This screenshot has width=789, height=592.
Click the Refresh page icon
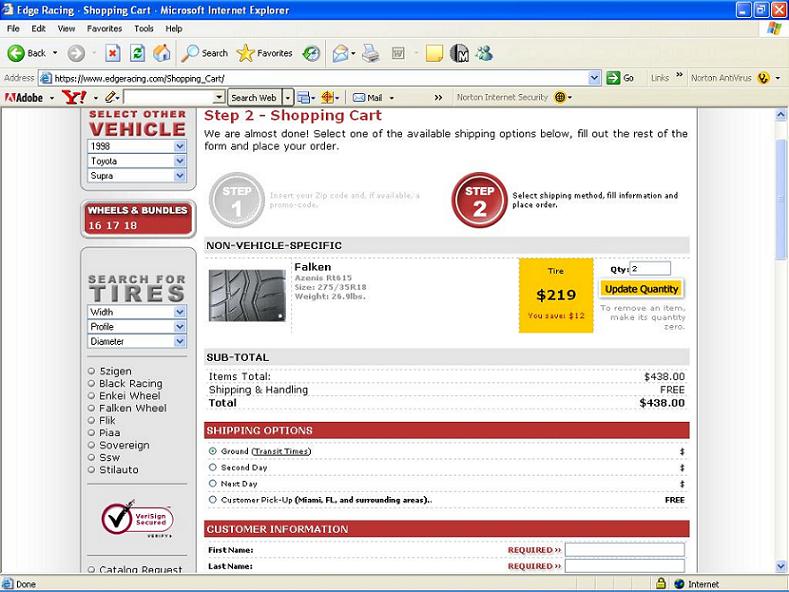coord(137,53)
